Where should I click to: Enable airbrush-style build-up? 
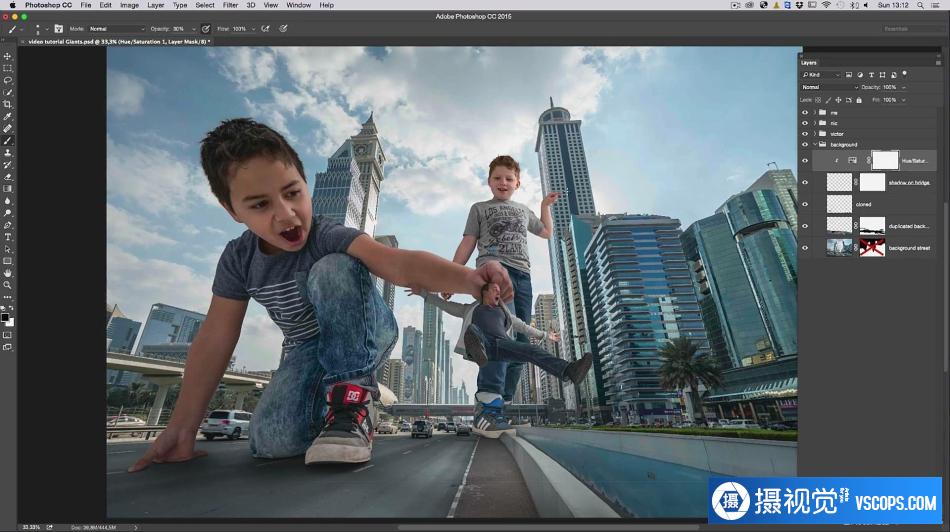[x=265, y=28]
